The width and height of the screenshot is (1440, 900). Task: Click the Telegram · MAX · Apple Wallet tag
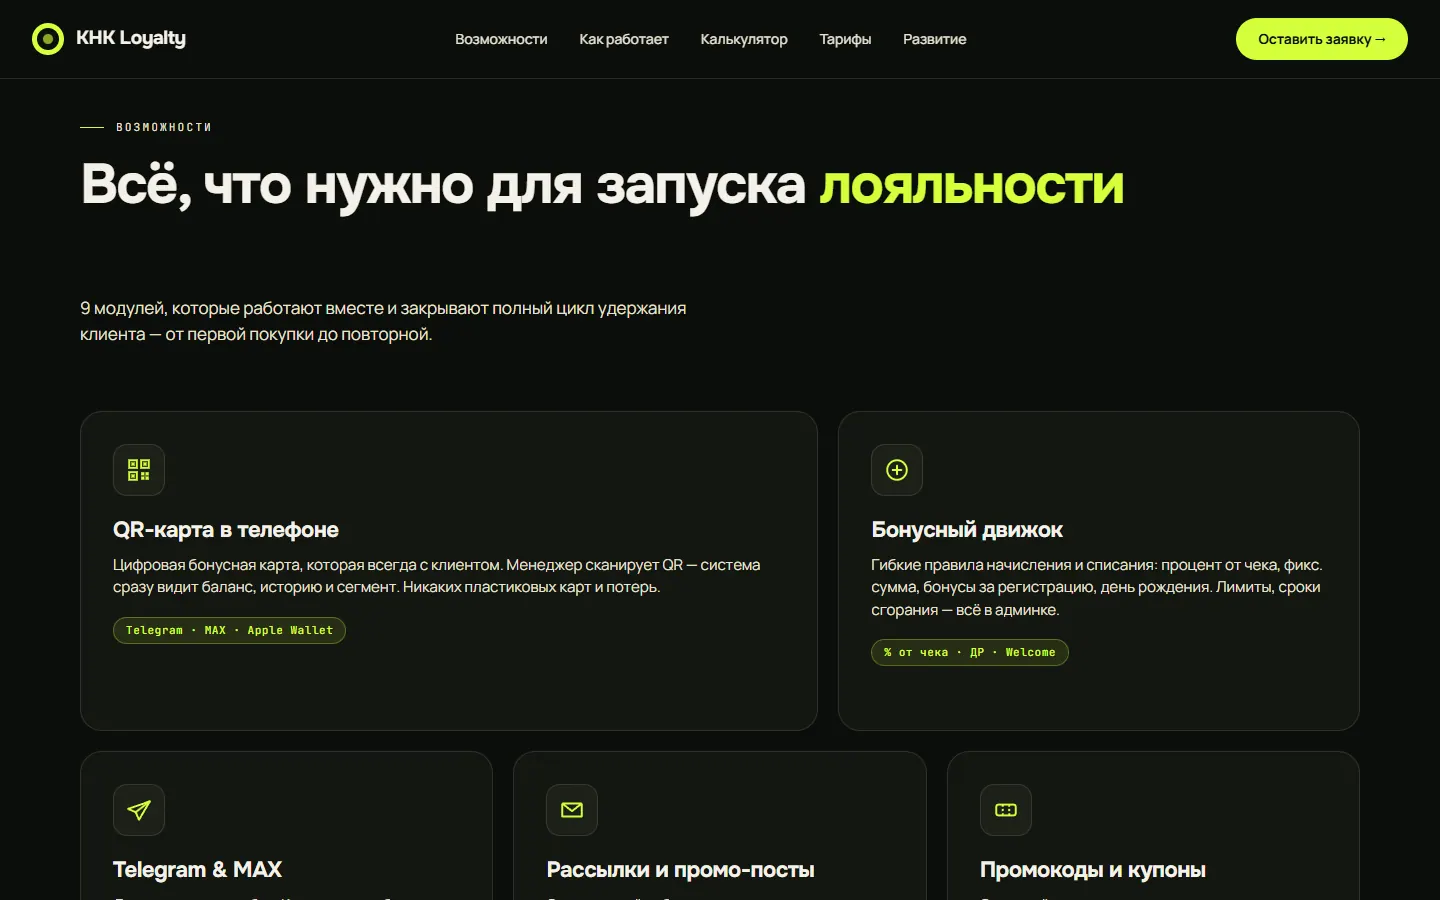229,630
